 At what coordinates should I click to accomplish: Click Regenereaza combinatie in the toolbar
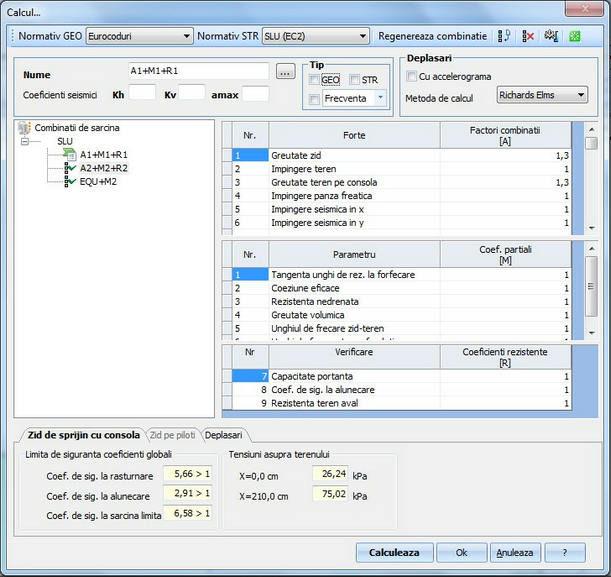tap(433, 36)
